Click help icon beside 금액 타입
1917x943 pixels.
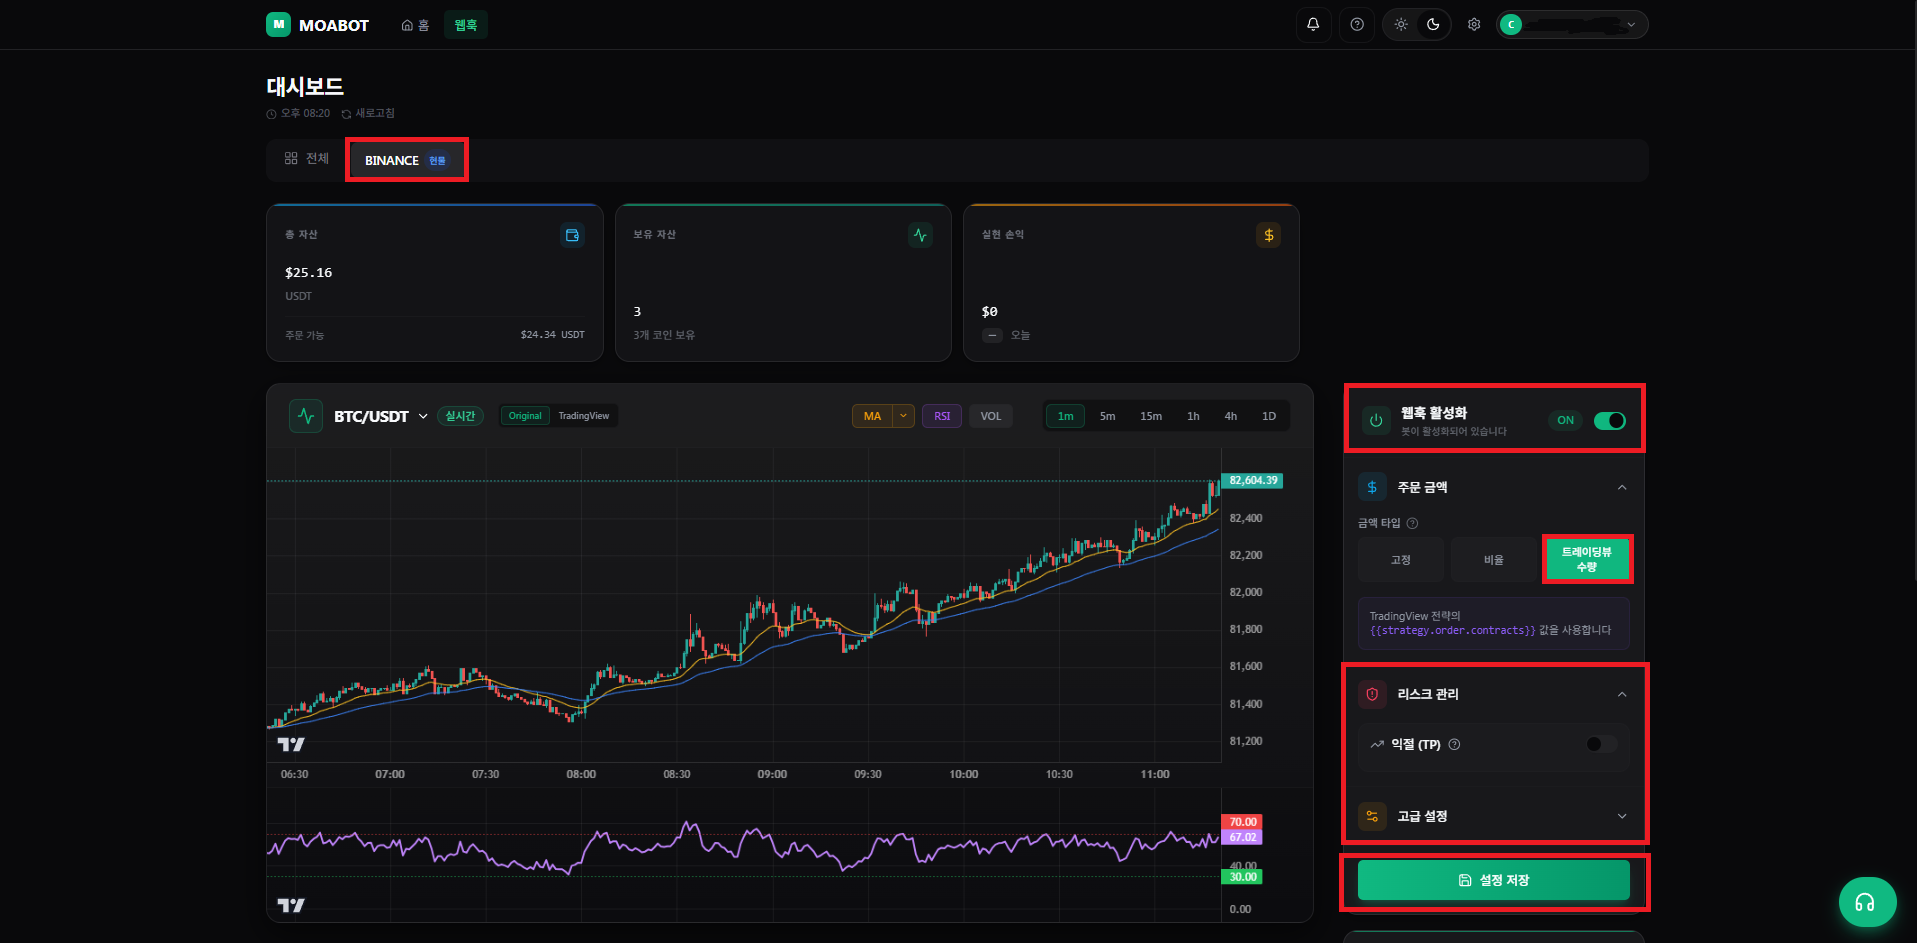click(x=1412, y=523)
